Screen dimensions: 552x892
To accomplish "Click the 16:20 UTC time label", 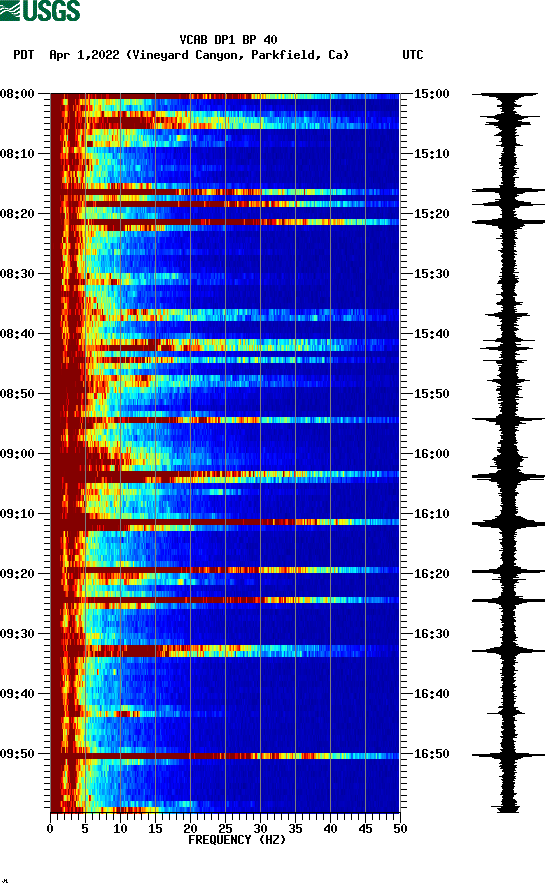I will click(431, 574).
